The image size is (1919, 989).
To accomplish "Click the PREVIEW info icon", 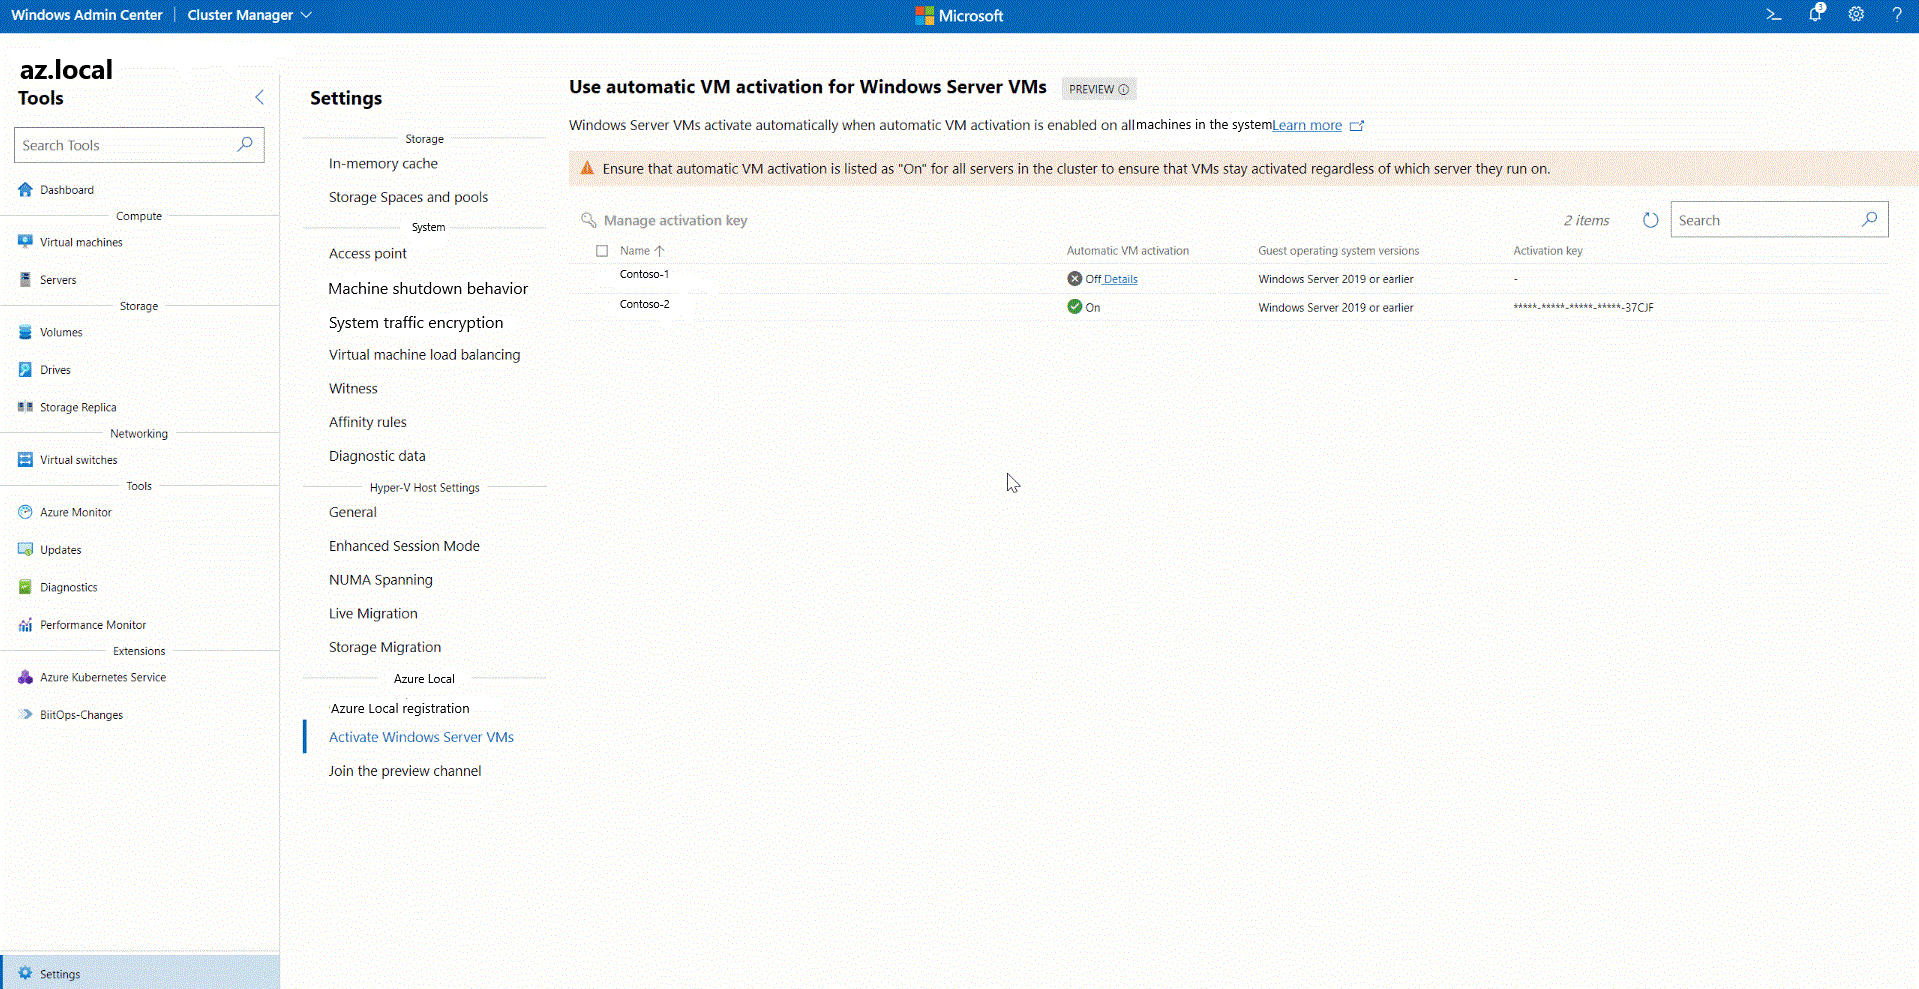I will coord(1124,89).
